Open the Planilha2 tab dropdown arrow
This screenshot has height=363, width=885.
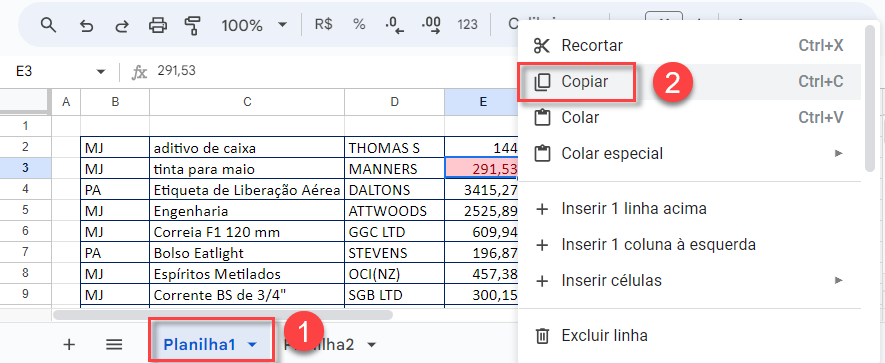[x=371, y=344]
